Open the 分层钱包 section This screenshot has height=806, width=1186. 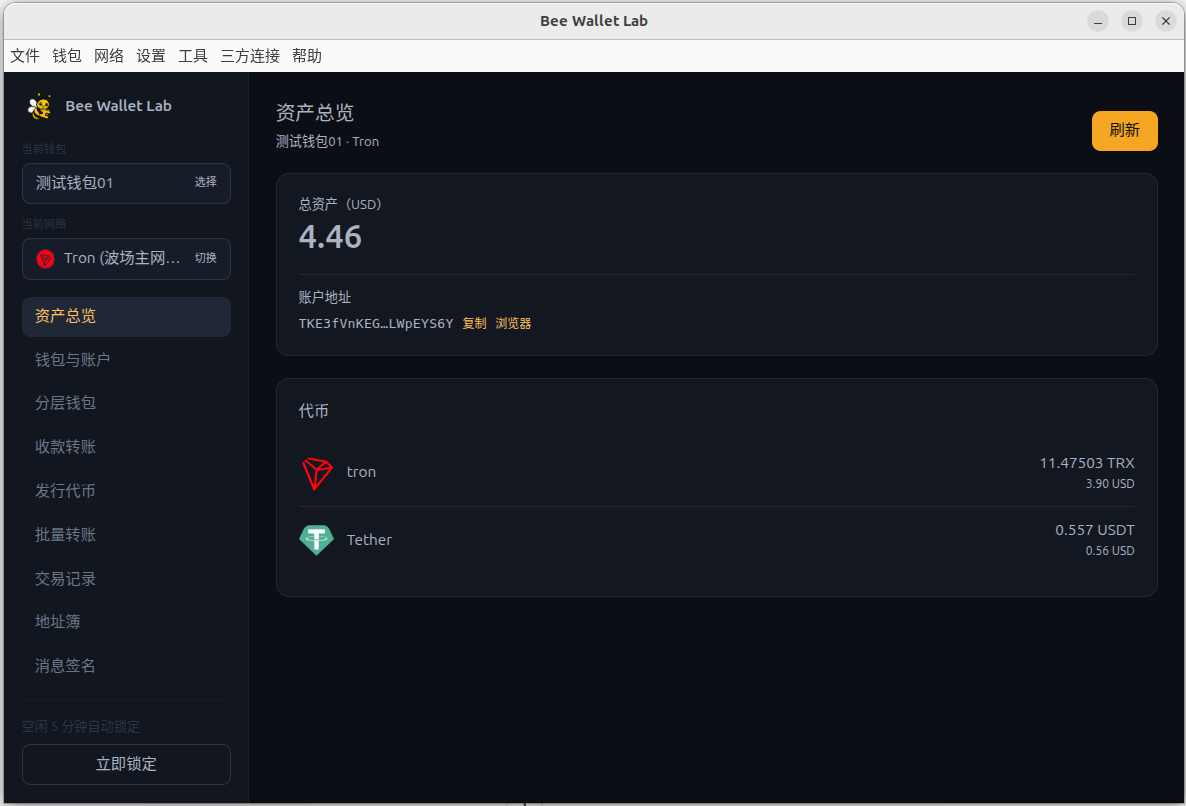click(x=126, y=403)
